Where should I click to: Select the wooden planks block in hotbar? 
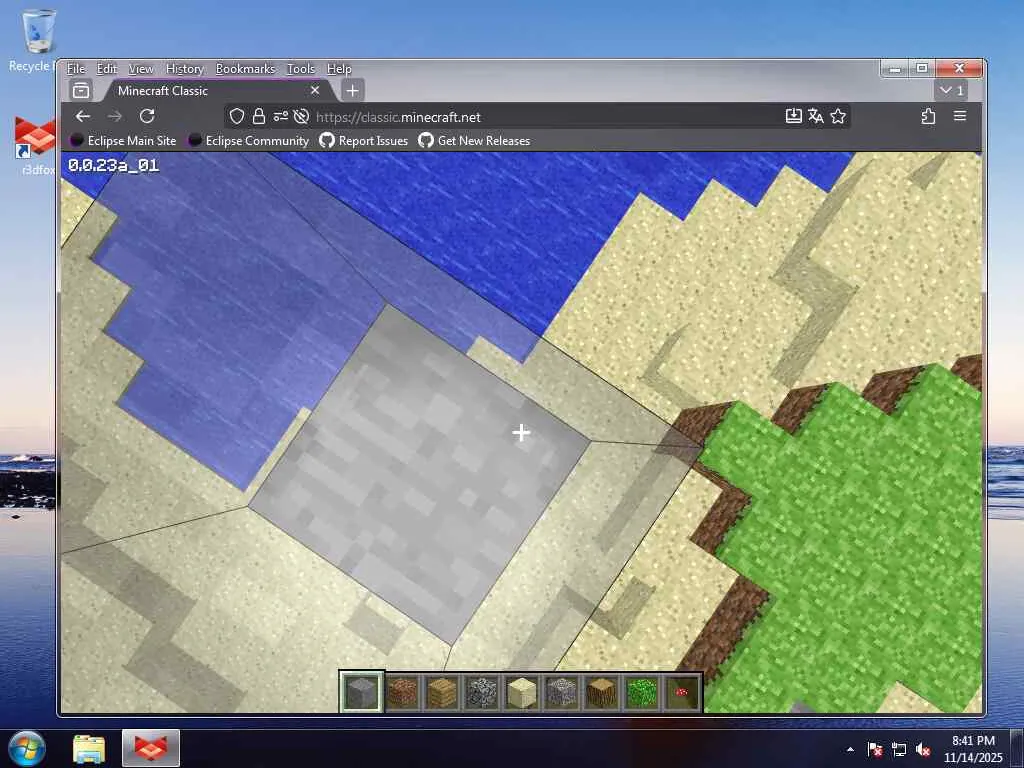click(441, 692)
